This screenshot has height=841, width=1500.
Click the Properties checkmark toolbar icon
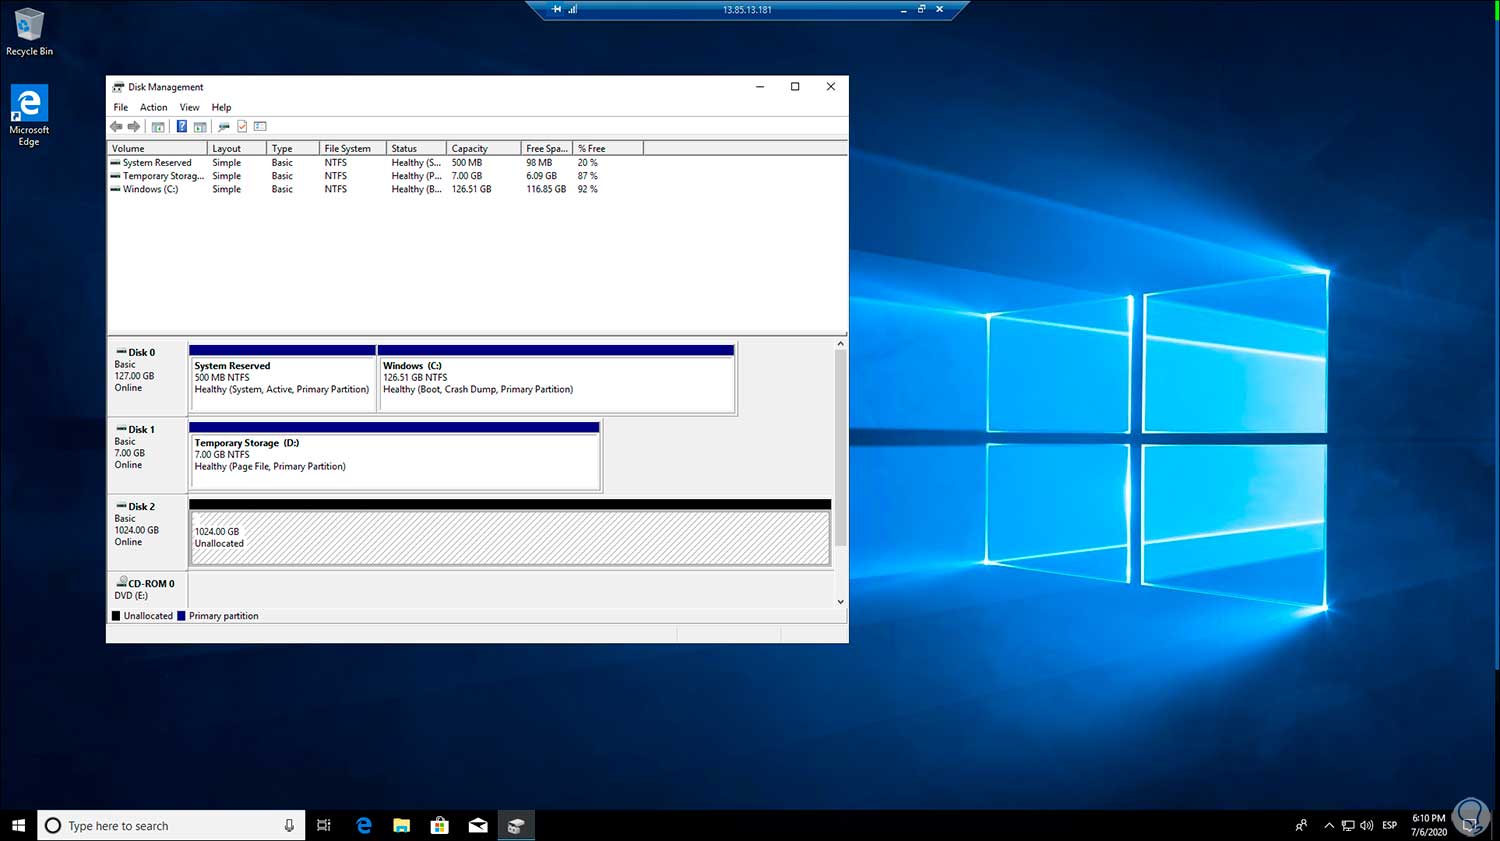tap(242, 127)
